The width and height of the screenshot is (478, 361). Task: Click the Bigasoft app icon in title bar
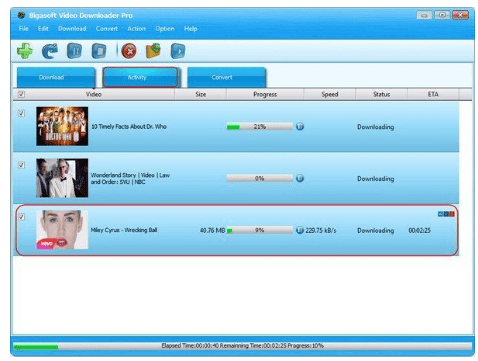coord(21,15)
